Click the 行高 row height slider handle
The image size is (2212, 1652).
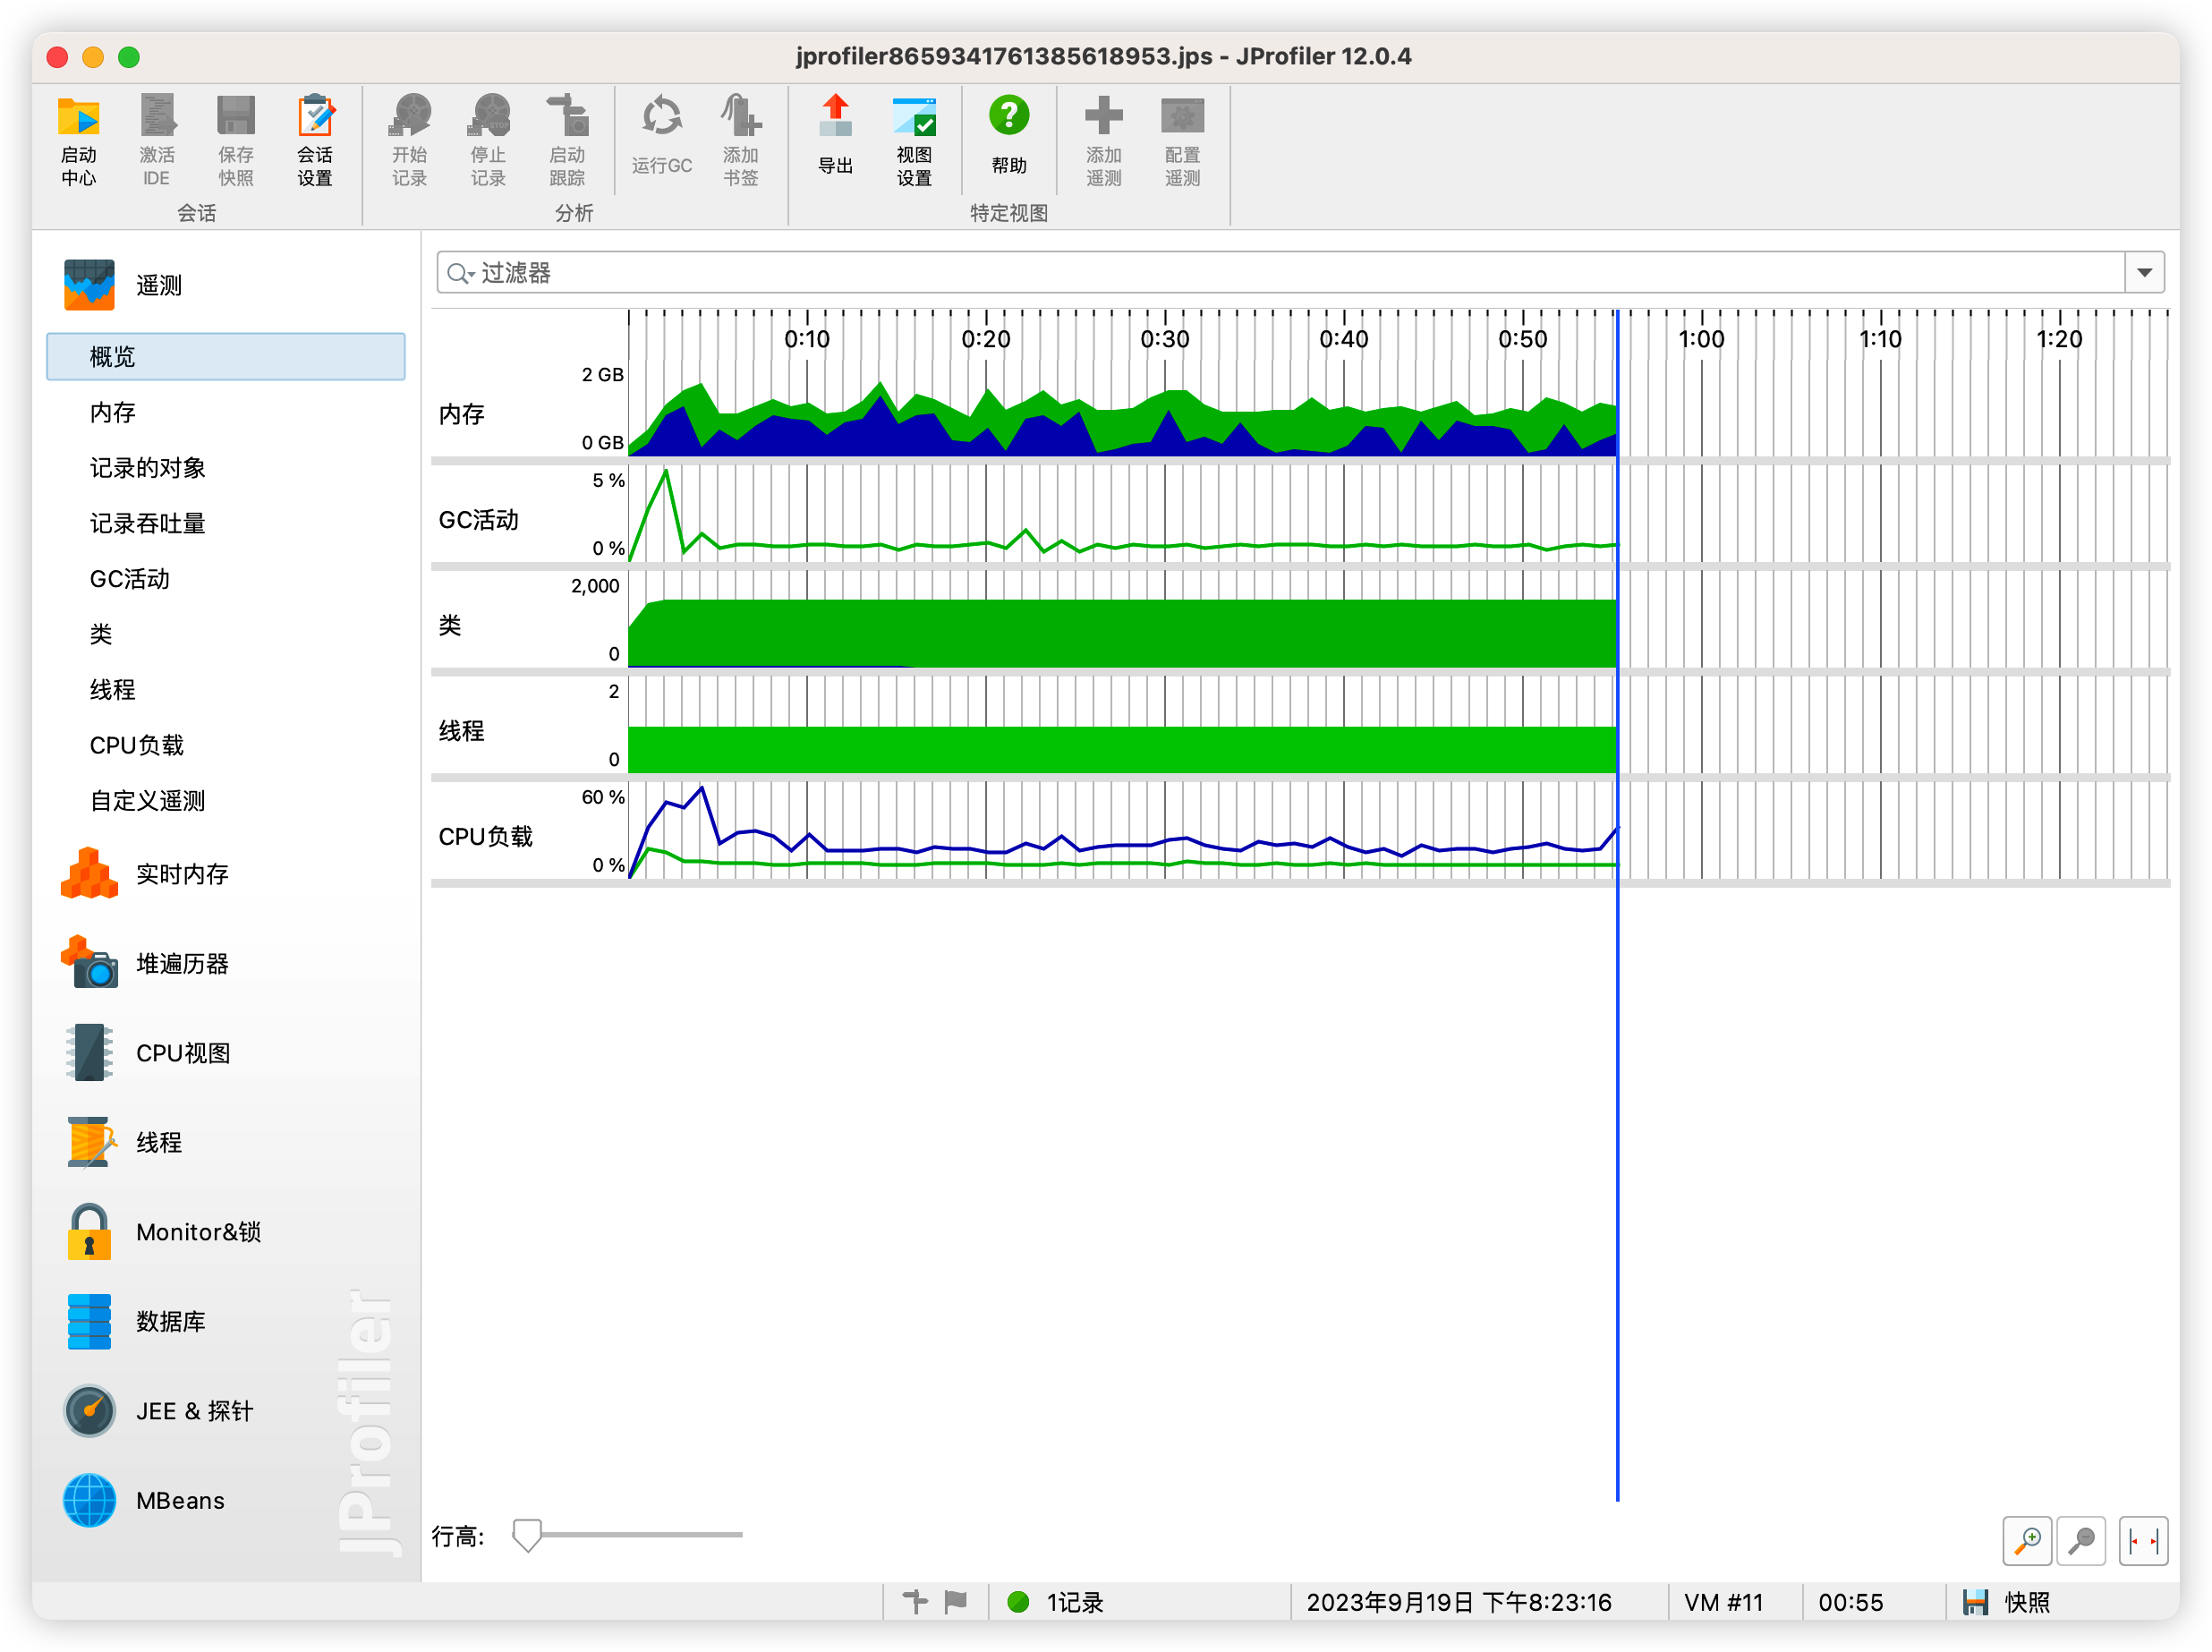tap(526, 1534)
